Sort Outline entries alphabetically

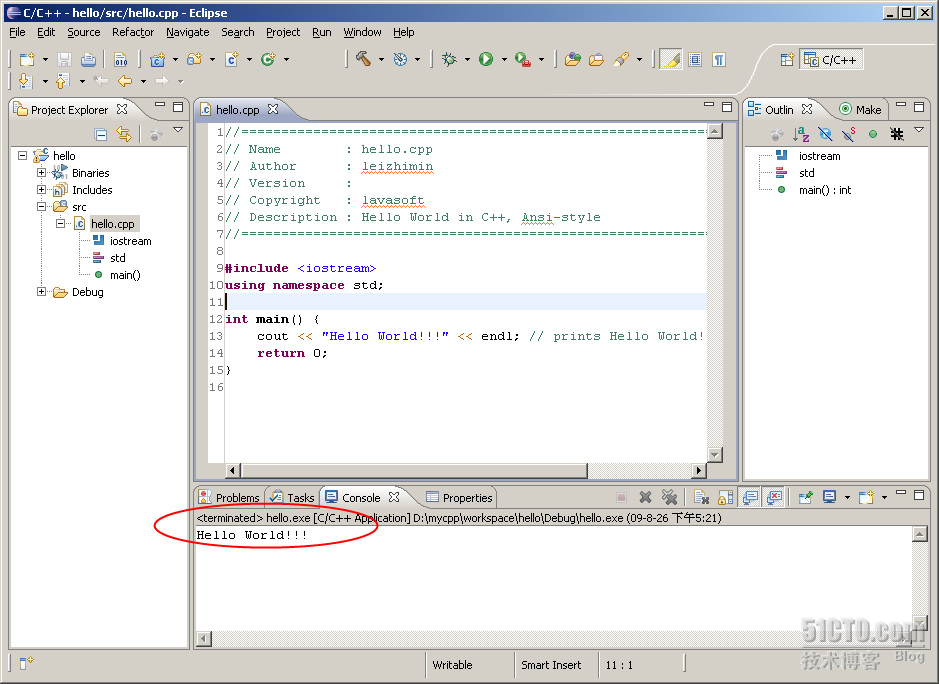tap(801, 134)
